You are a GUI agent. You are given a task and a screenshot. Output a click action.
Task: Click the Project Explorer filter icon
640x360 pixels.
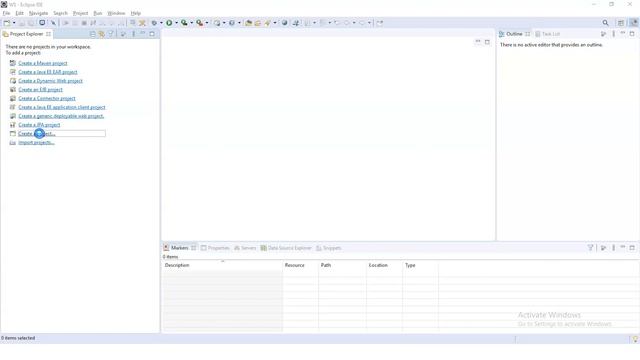point(111,34)
